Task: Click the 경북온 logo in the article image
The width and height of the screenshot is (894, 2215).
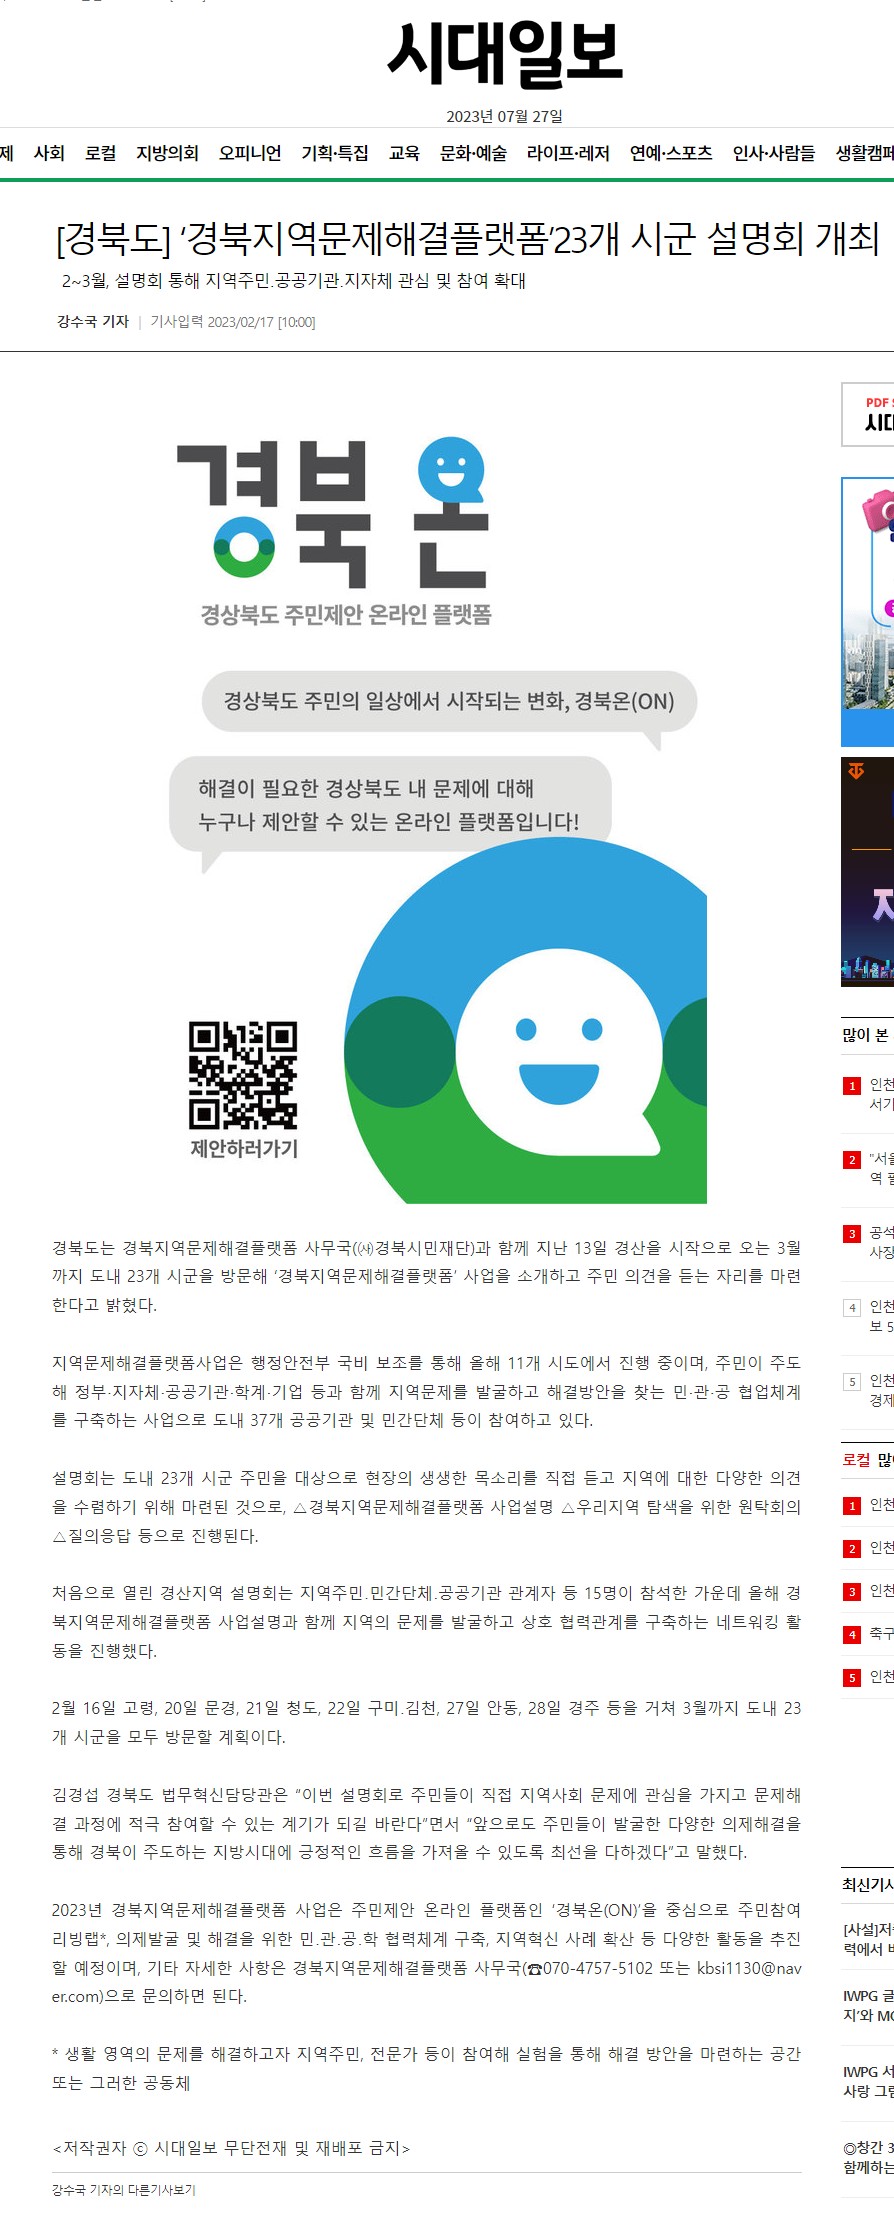Action: (x=334, y=512)
